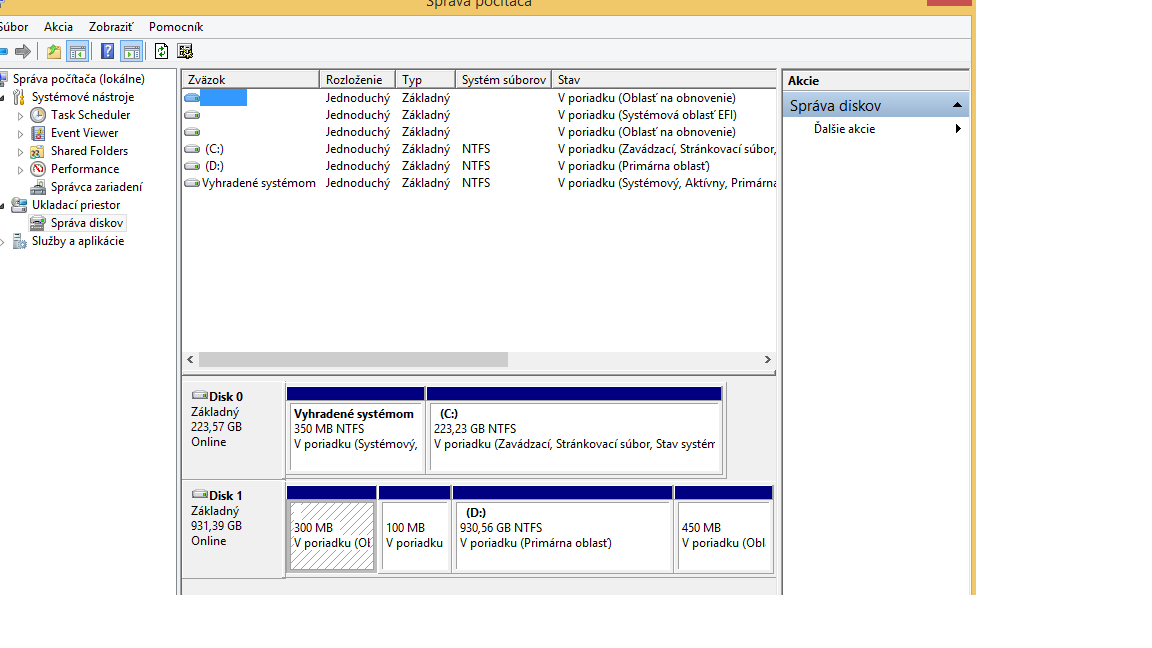Expand the Event Viewer tree node
The width and height of the screenshot is (1152, 648).
click(x=21, y=134)
